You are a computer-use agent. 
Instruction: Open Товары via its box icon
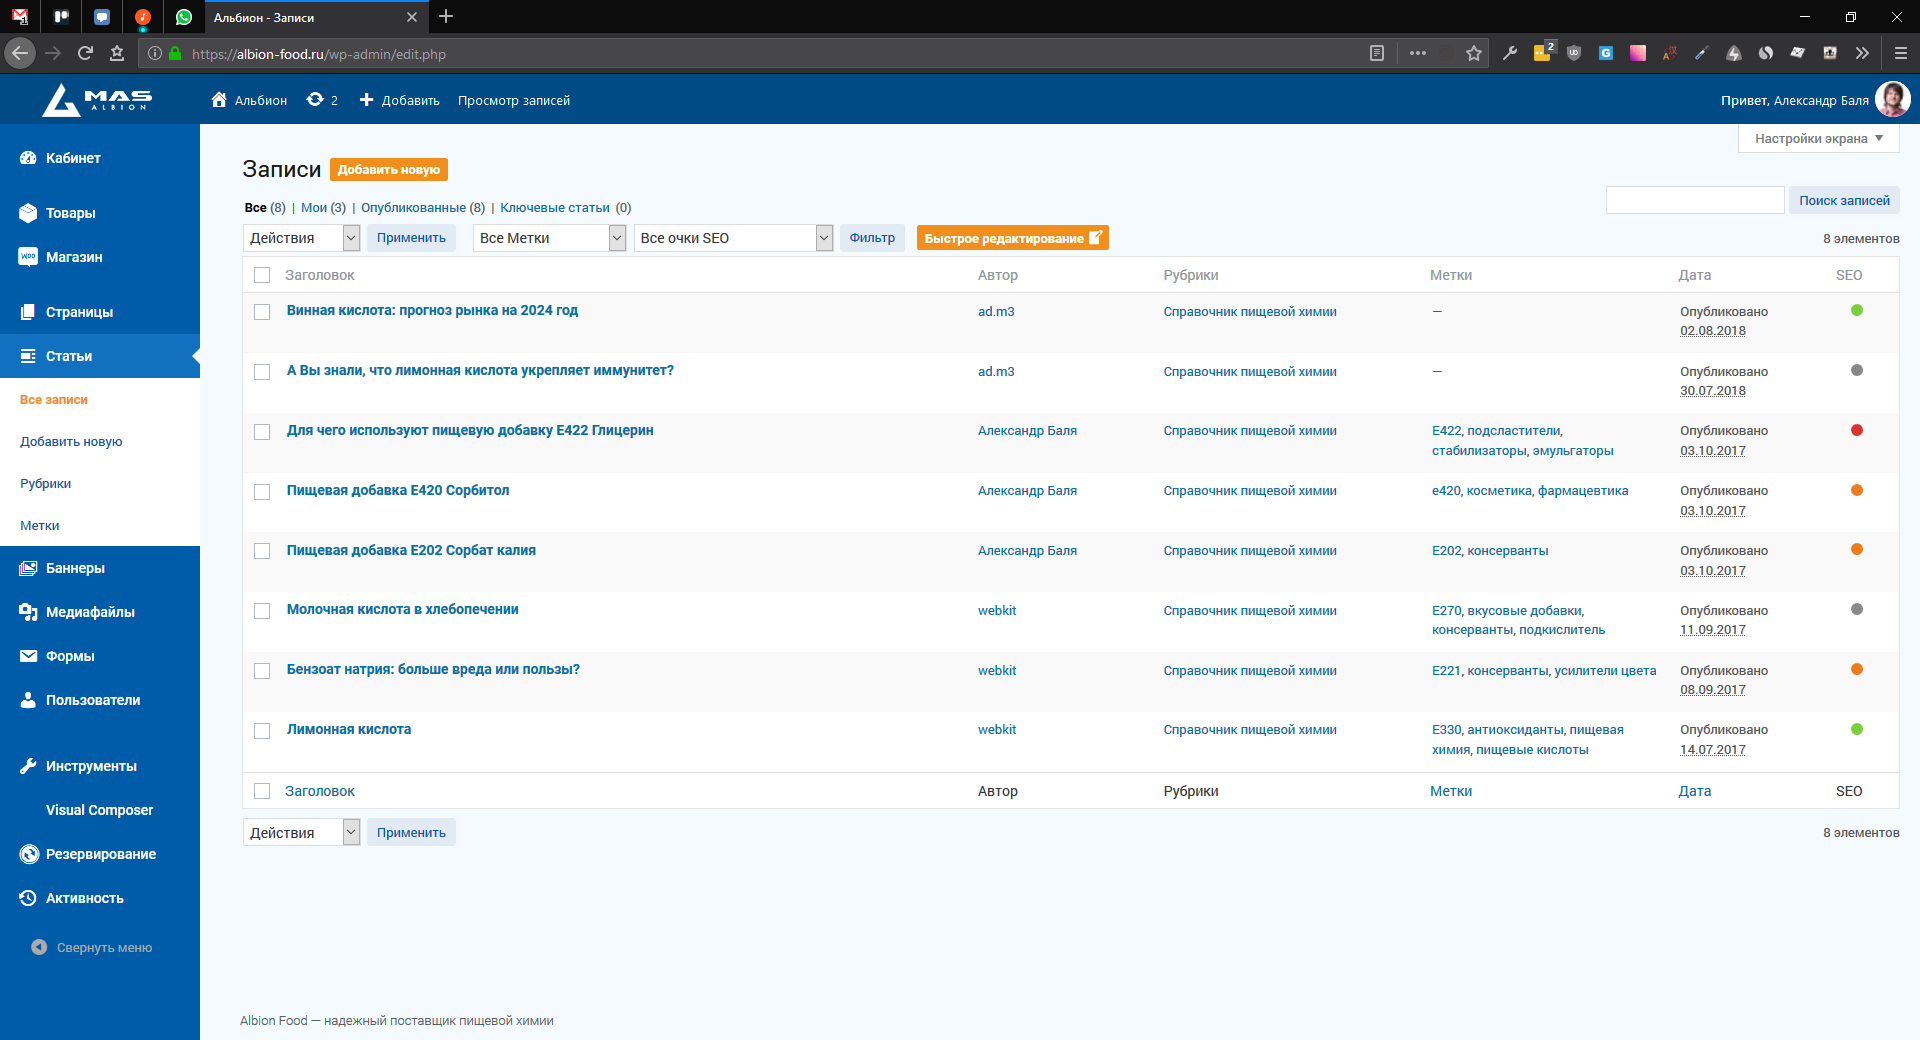pos(28,213)
